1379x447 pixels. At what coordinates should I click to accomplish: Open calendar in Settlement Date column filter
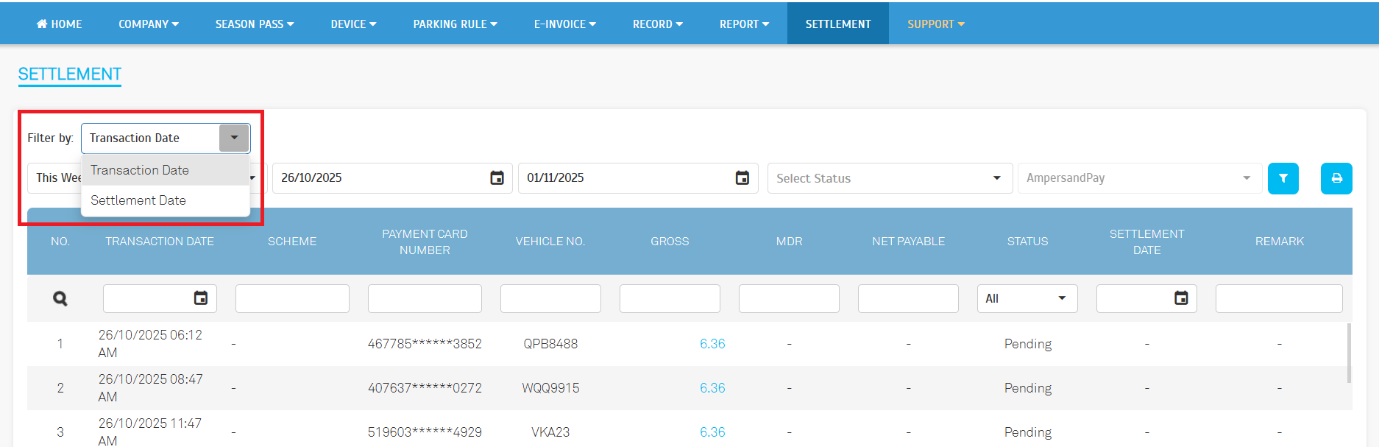[1182, 298]
